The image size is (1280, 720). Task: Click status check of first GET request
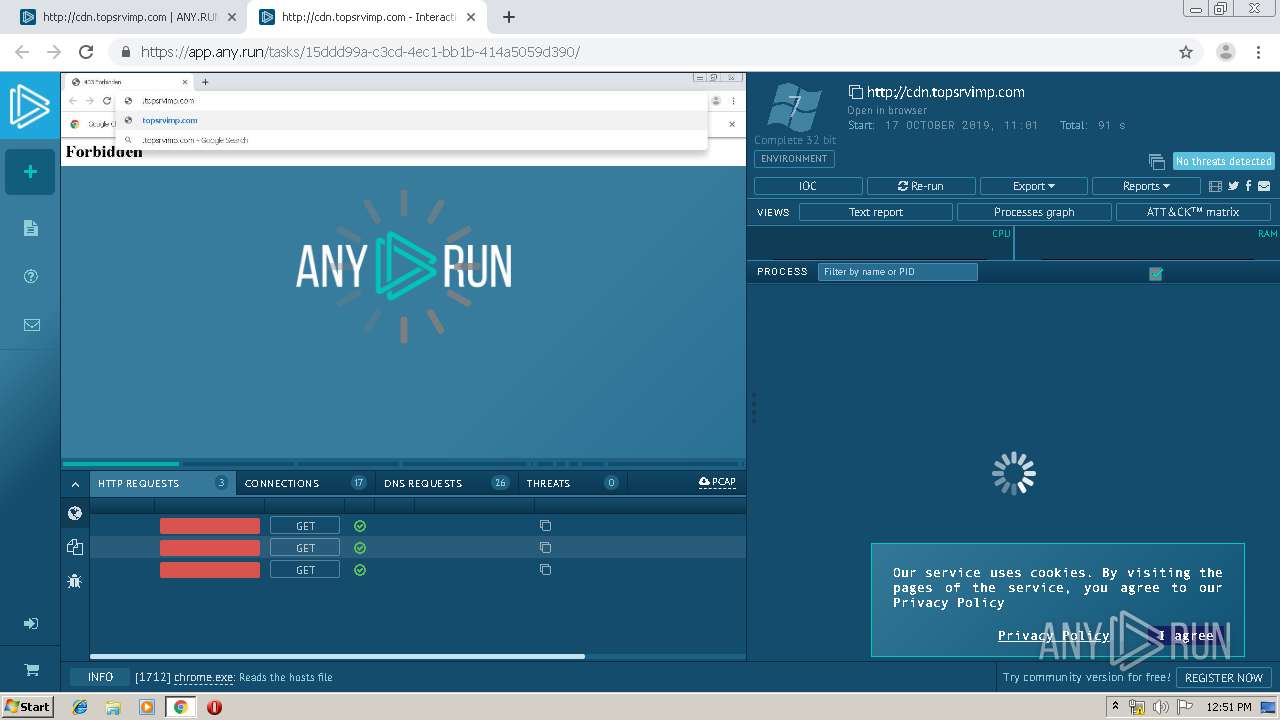(x=360, y=525)
